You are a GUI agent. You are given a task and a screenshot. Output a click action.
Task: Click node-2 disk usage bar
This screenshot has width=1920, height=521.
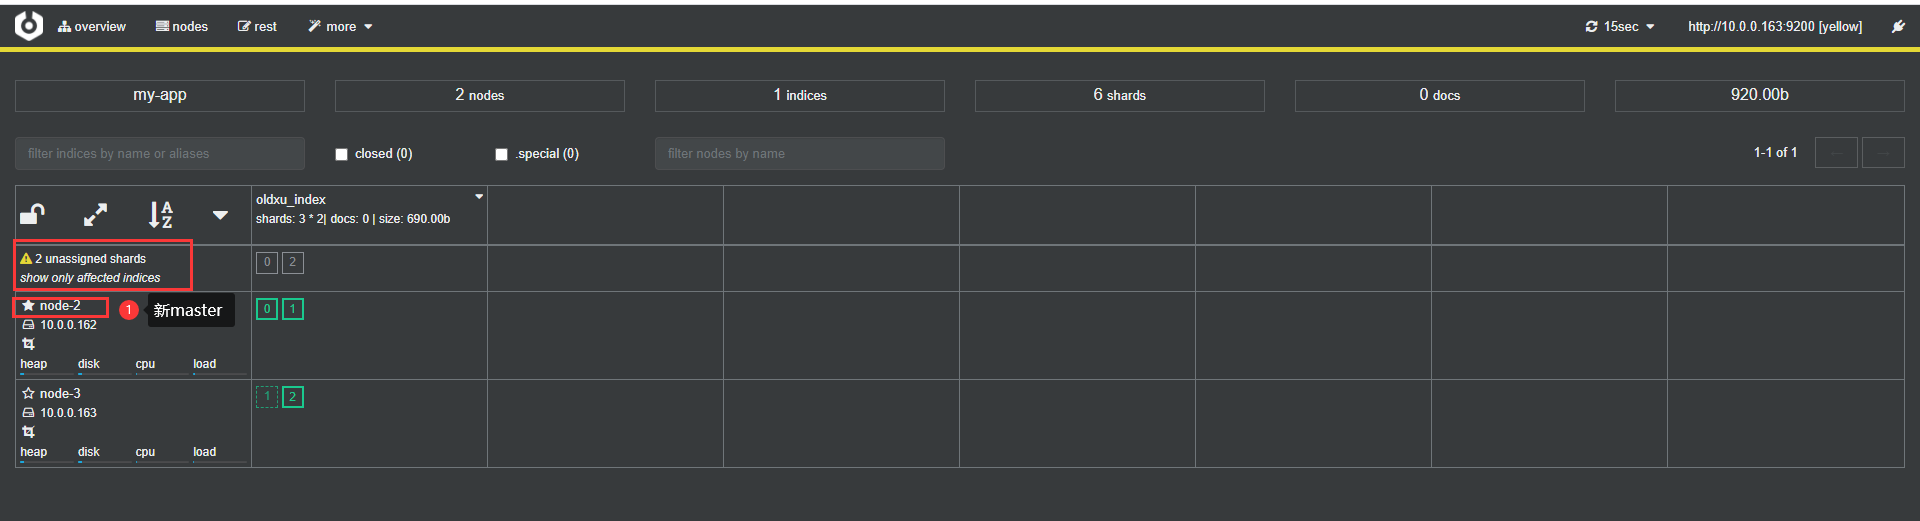point(104,373)
